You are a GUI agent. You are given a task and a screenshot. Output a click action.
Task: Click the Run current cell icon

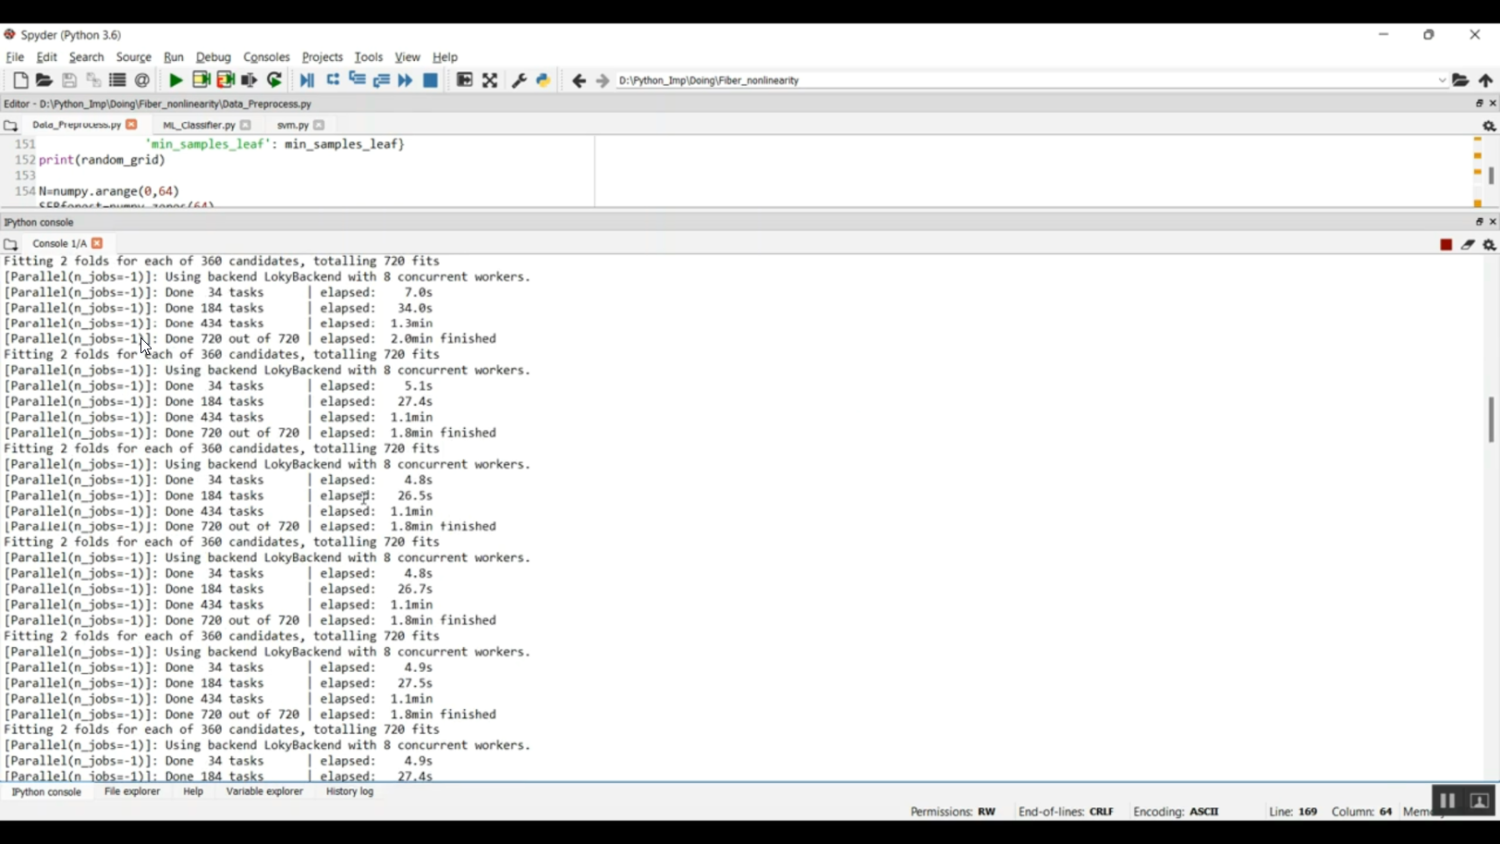[201, 80]
